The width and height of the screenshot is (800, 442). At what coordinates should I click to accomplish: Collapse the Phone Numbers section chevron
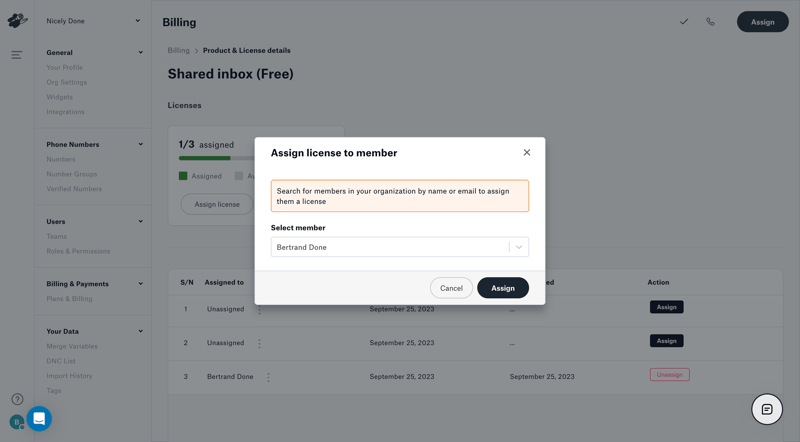coord(140,144)
